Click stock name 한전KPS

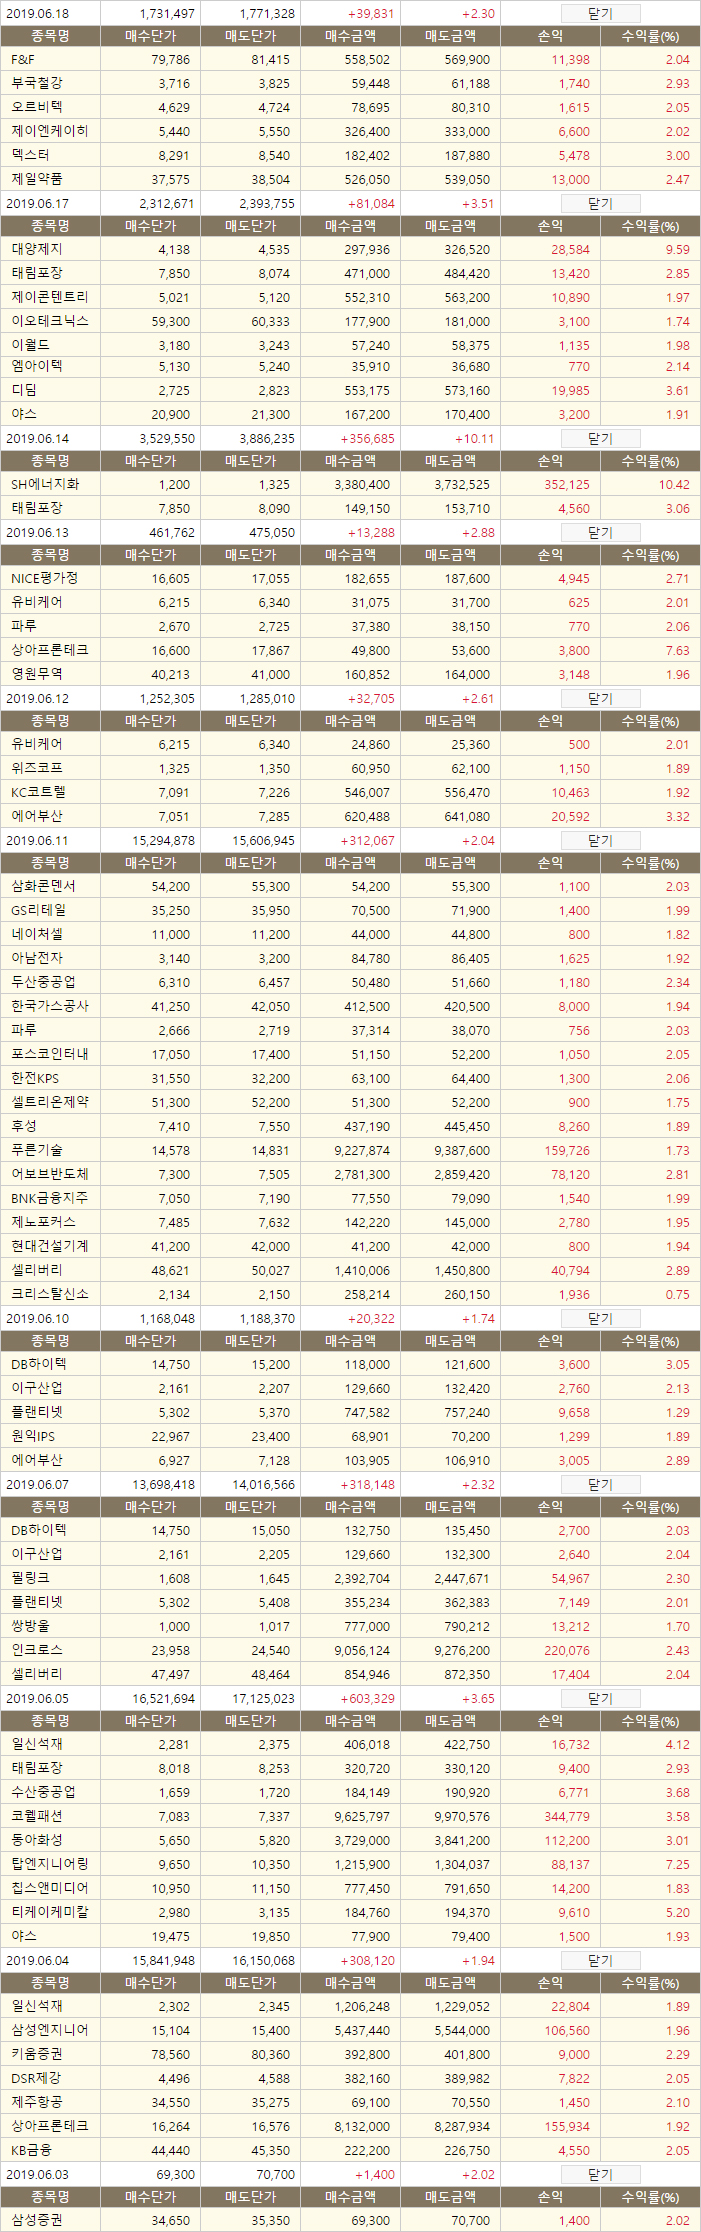tap(35, 1079)
